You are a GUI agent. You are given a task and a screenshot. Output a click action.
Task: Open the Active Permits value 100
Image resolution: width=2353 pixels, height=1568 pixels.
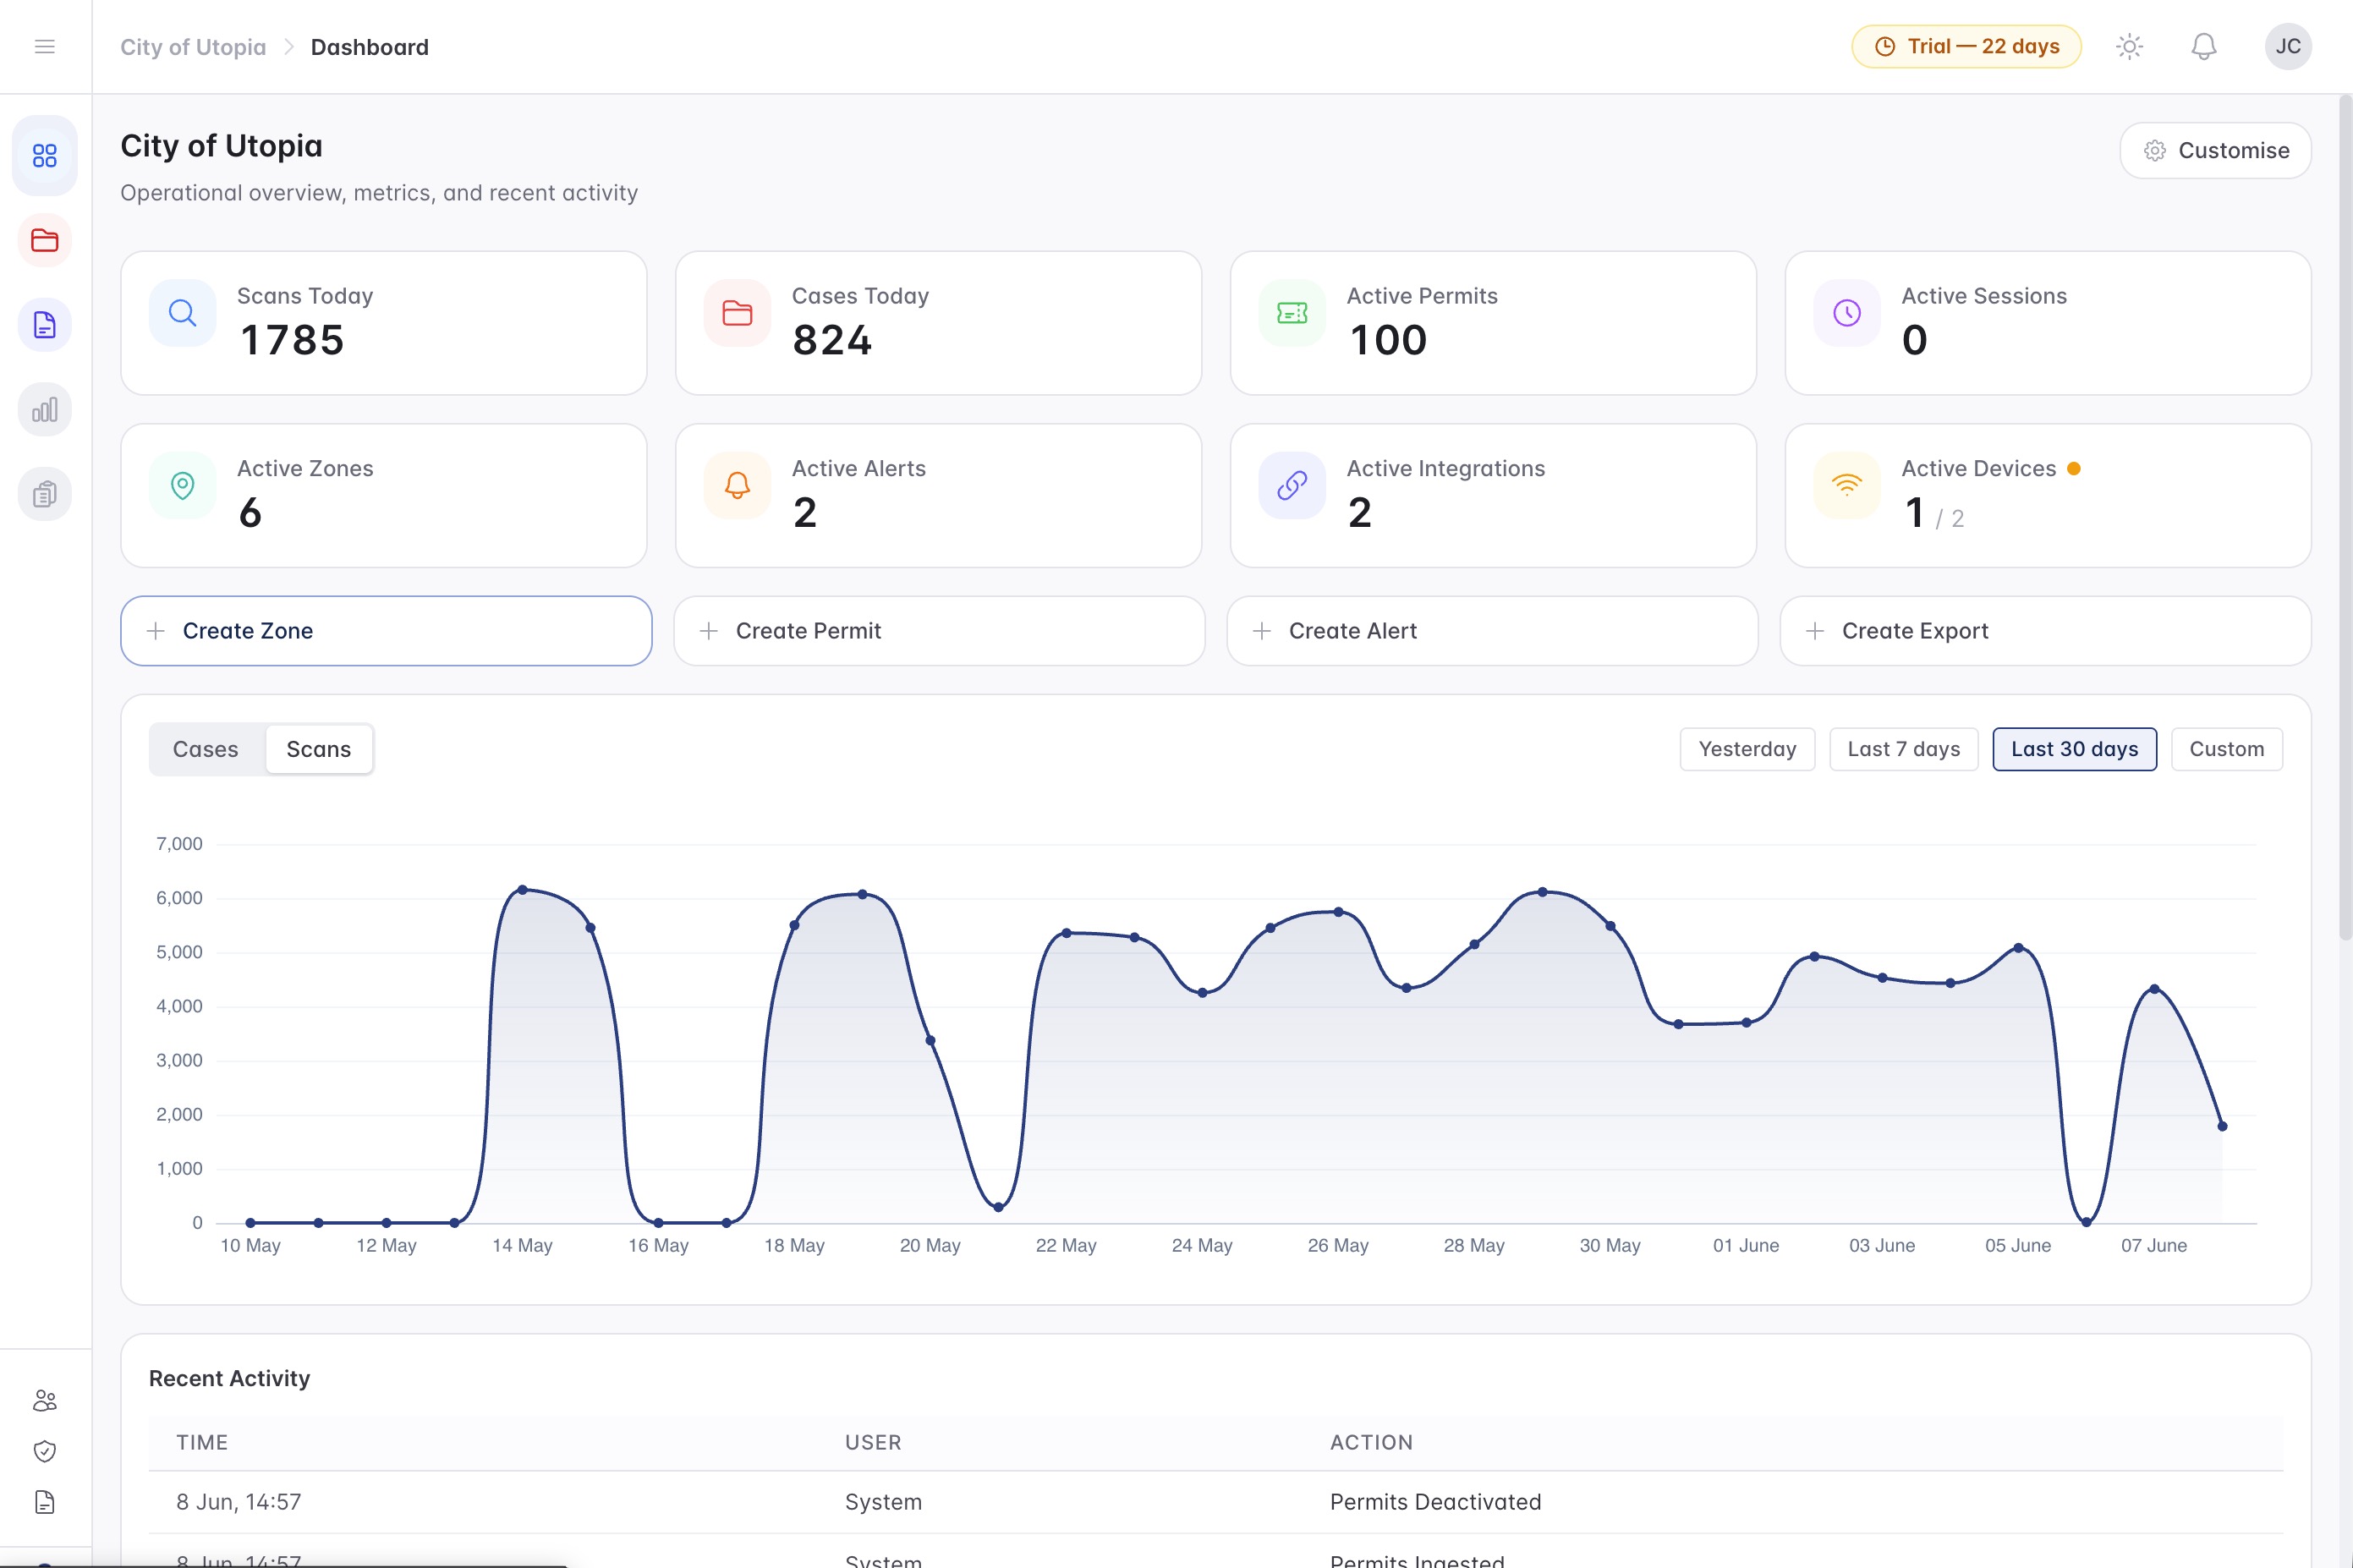pyautogui.click(x=1388, y=340)
